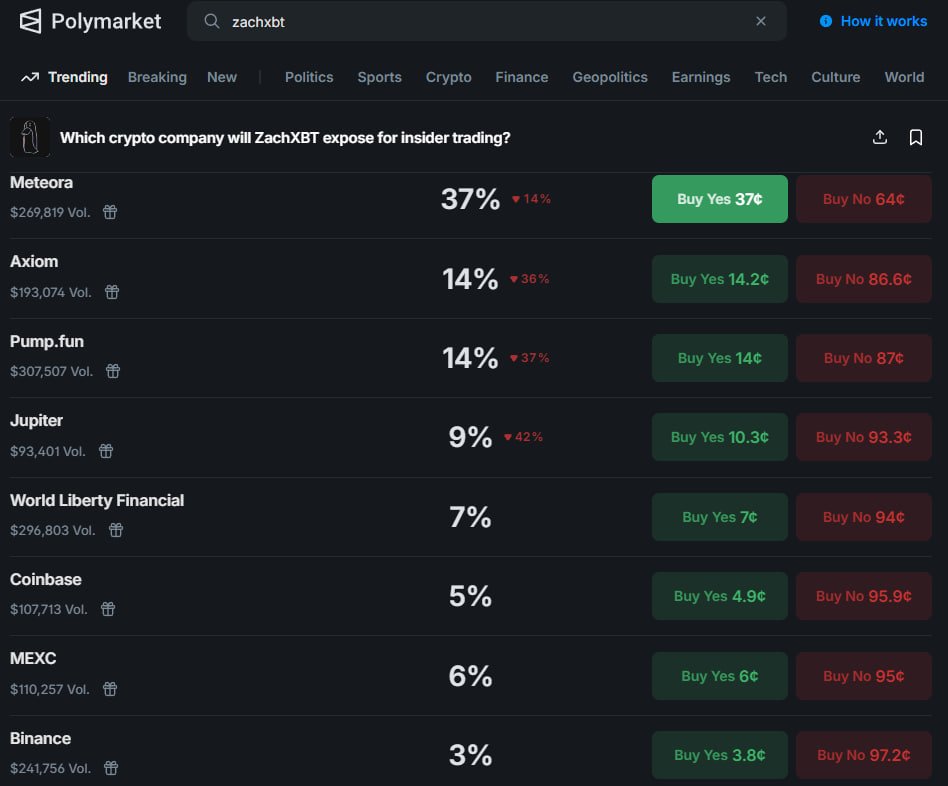Bookmark the ZachXBT market
Screen dimensions: 948x786
point(916,137)
